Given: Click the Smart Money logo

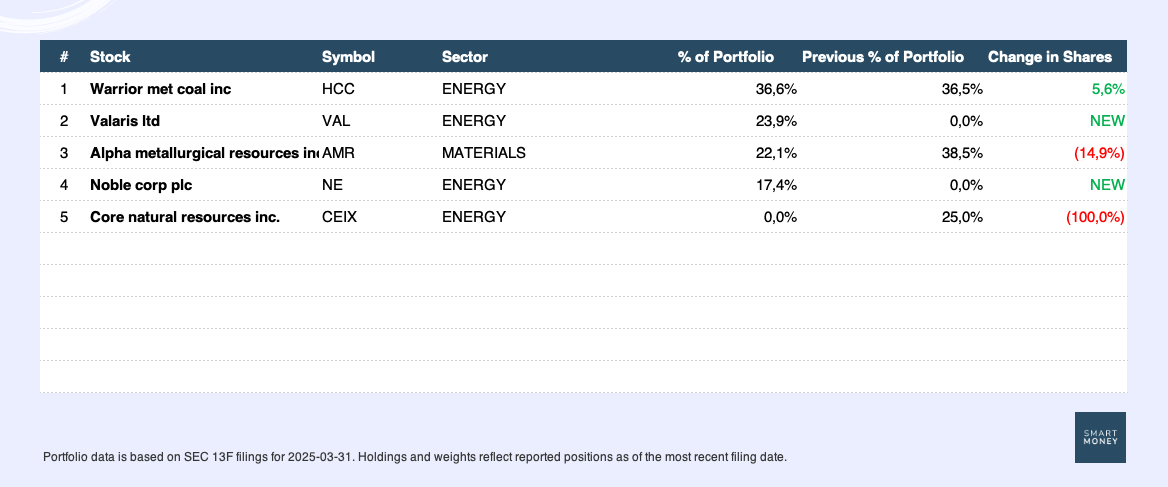Looking at the screenshot, I should pos(1100,437).
